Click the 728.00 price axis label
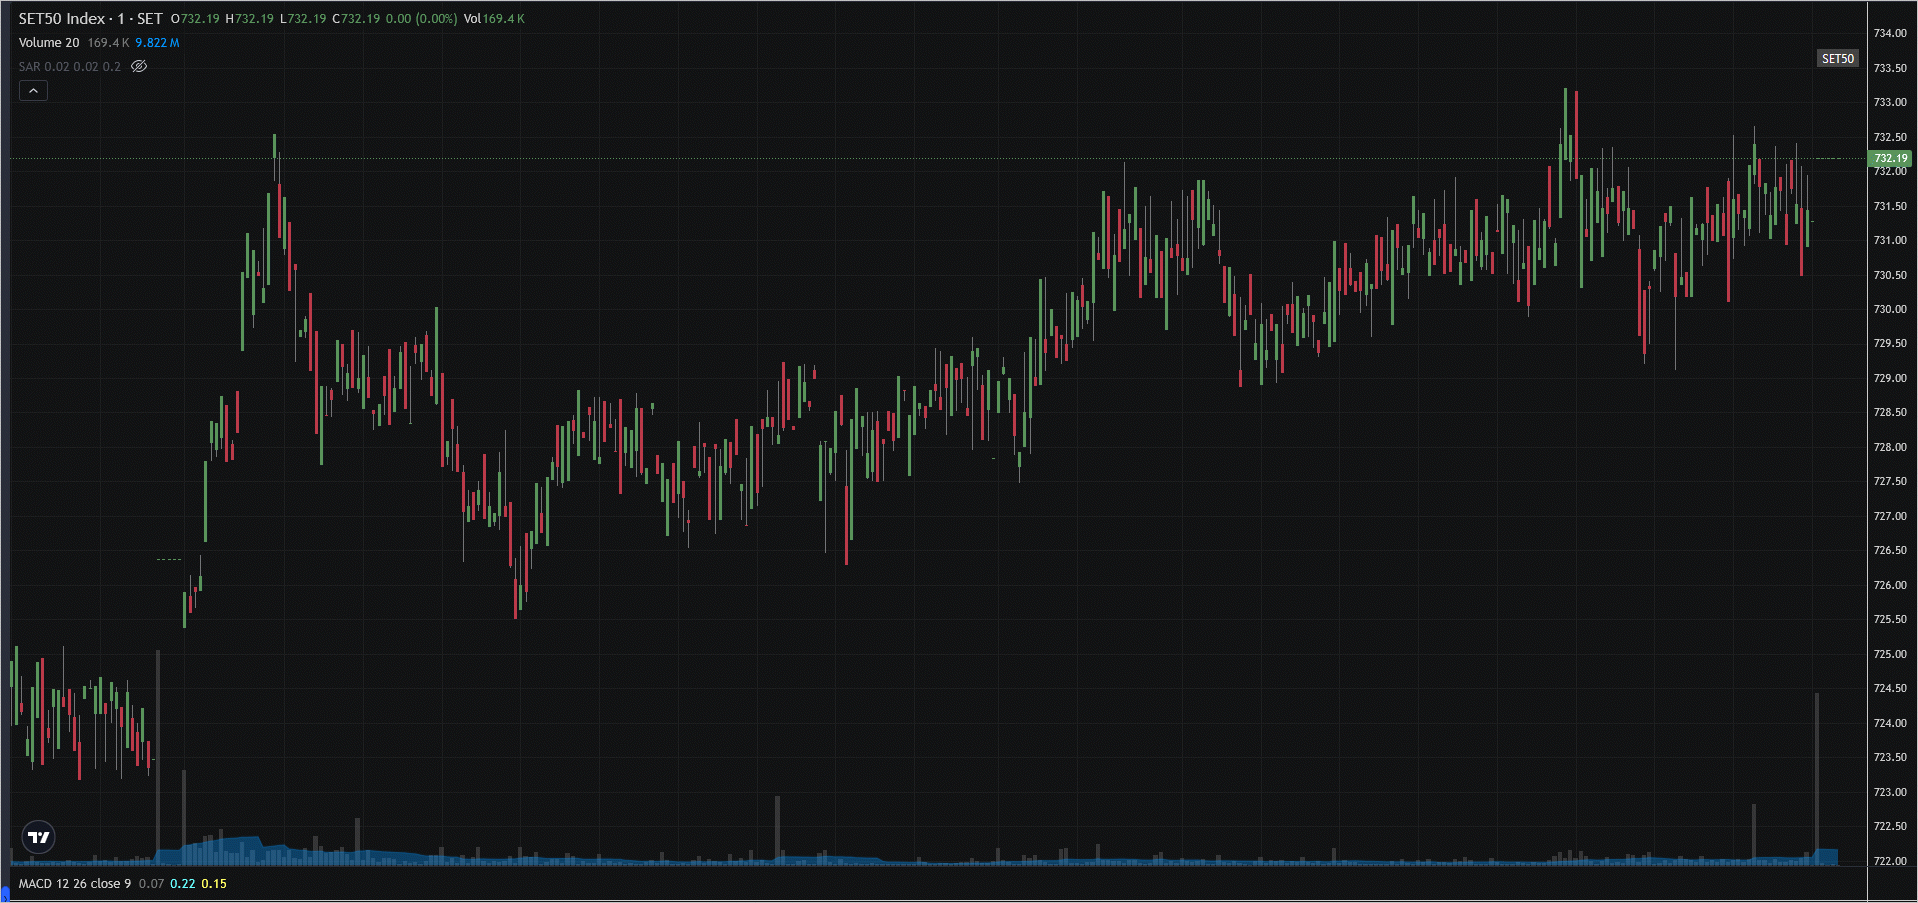The height and width of the screenshot is (903, 1918). pyautogui.click(x=1889, y=447)
